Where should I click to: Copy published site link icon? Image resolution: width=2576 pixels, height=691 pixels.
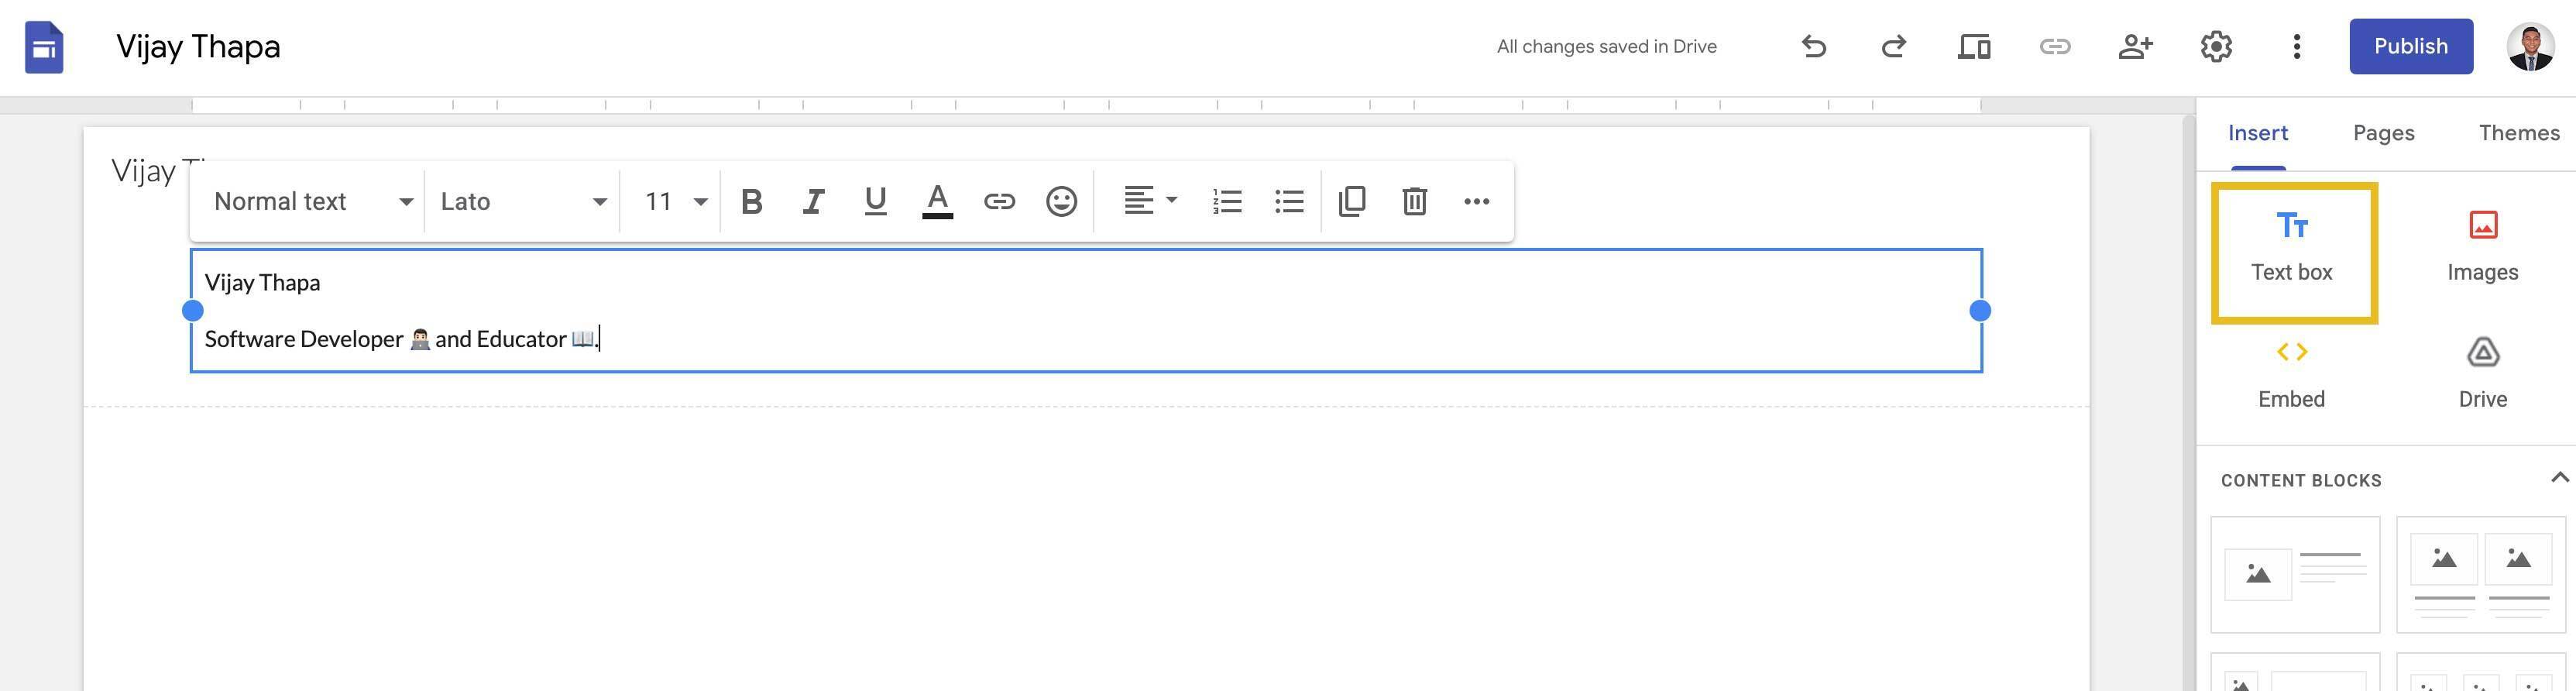tap(2054, 46)
